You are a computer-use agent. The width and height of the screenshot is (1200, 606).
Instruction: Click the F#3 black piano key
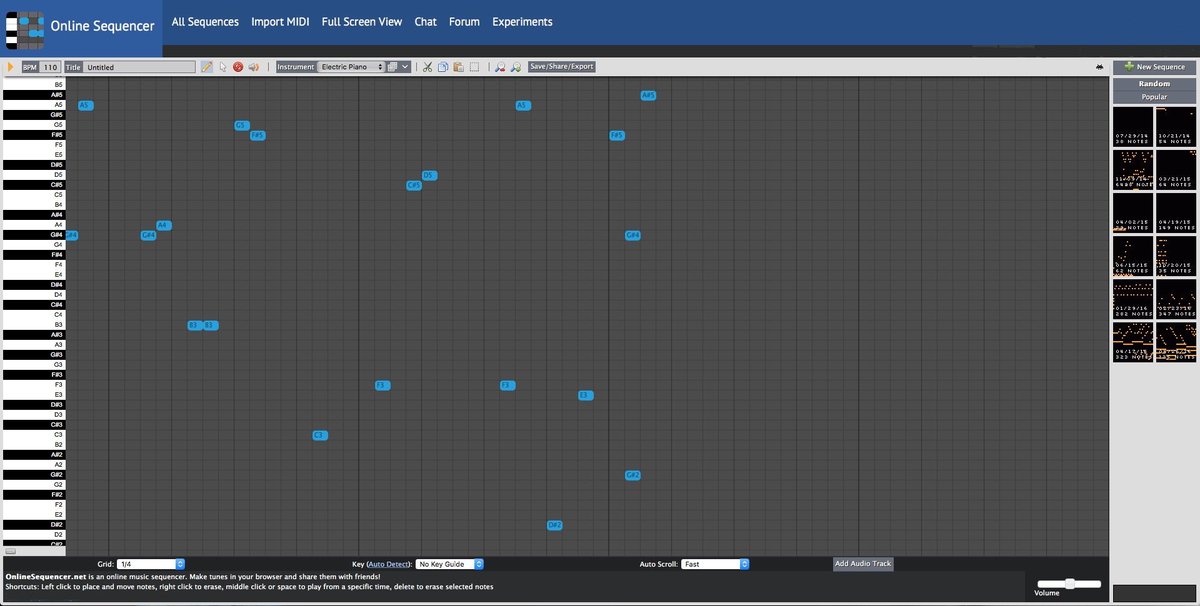[x=35, y=375]
